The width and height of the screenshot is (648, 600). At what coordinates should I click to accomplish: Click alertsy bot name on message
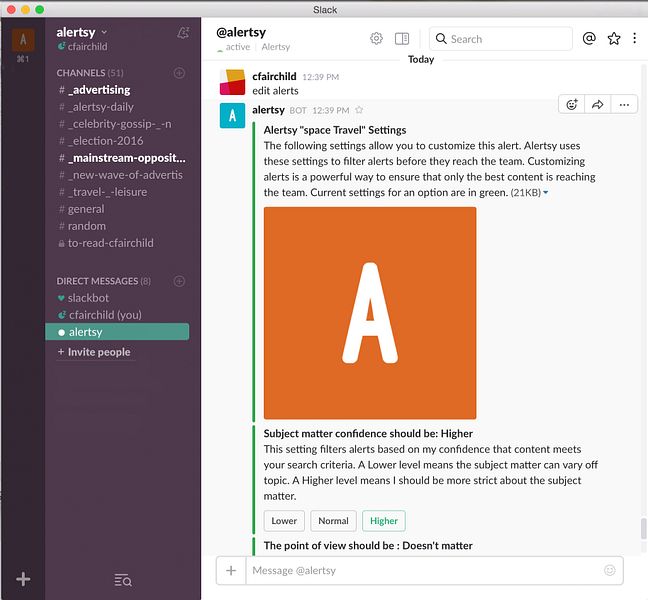point(268,110)
